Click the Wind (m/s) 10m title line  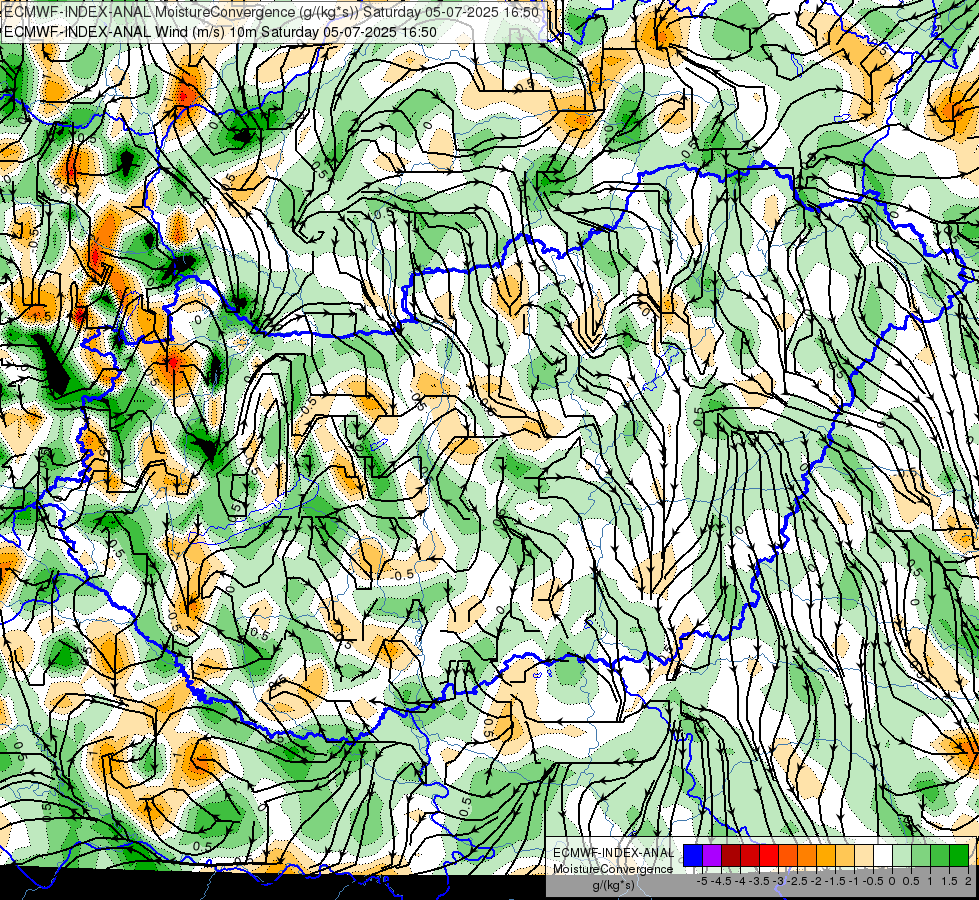(220, 32)
